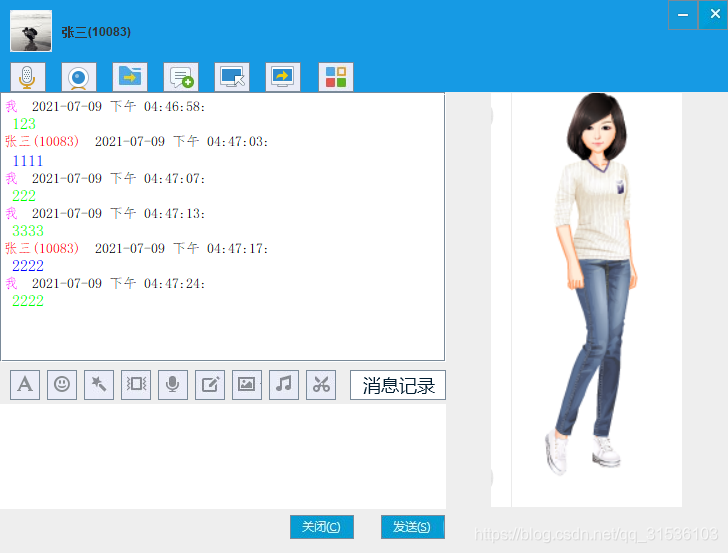
Task: Click the green 2222 message at 04:47:24
Action: 28,301
